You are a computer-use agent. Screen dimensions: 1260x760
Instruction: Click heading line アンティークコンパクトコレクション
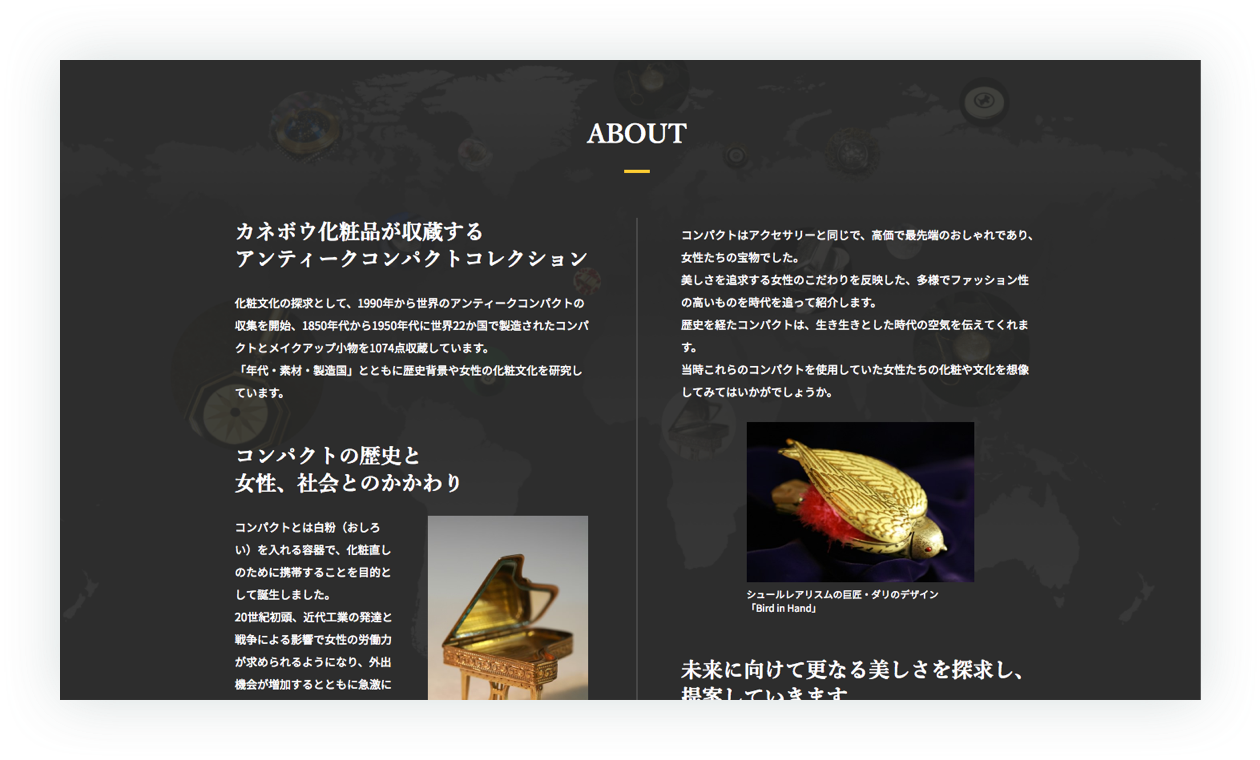pos(412,258)
